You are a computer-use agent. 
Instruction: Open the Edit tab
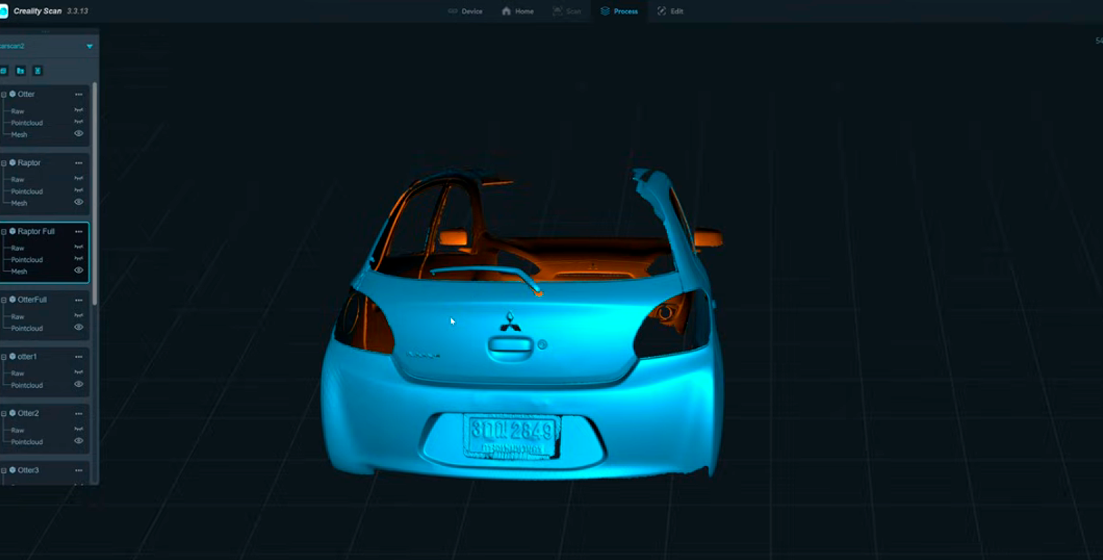coord(670,11)
